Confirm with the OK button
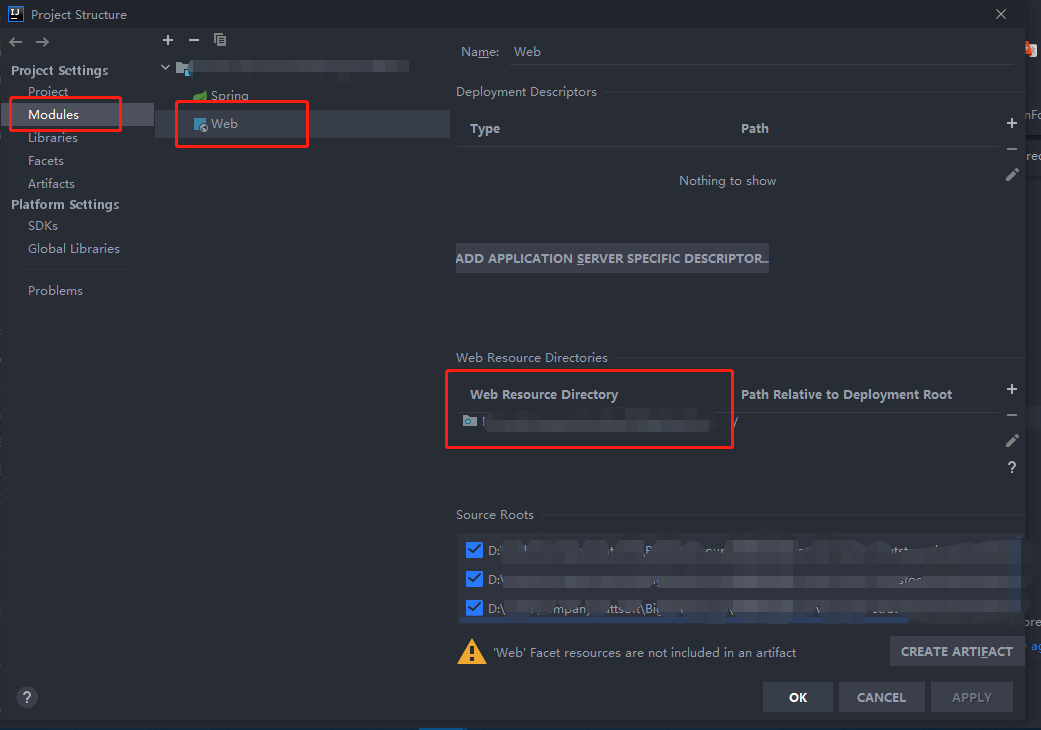This screenshot has height=730, width=1041. 798,697
